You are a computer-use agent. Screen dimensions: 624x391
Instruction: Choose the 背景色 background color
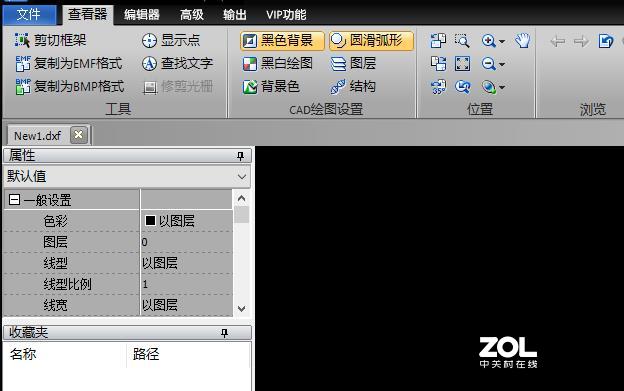pyautogui.click(x=271, y=86)
